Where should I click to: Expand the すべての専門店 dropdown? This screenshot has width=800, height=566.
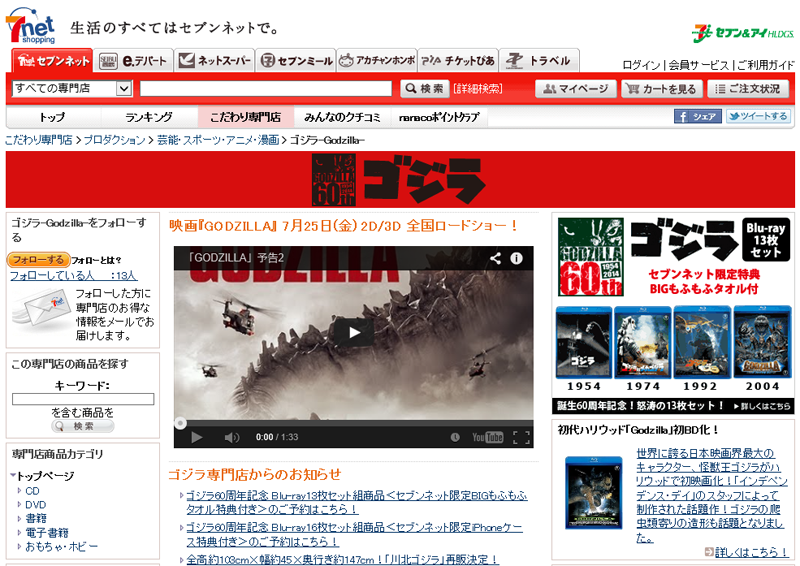pyautogui.click(x=72, y=89)
